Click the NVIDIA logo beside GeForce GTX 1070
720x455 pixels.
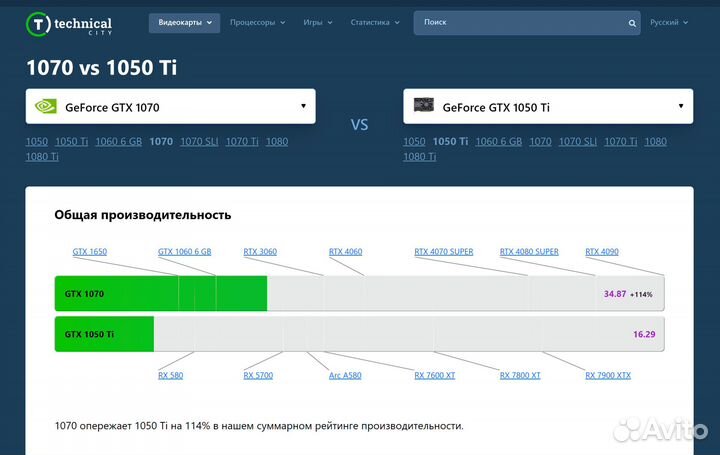click(x=46, y=107)
